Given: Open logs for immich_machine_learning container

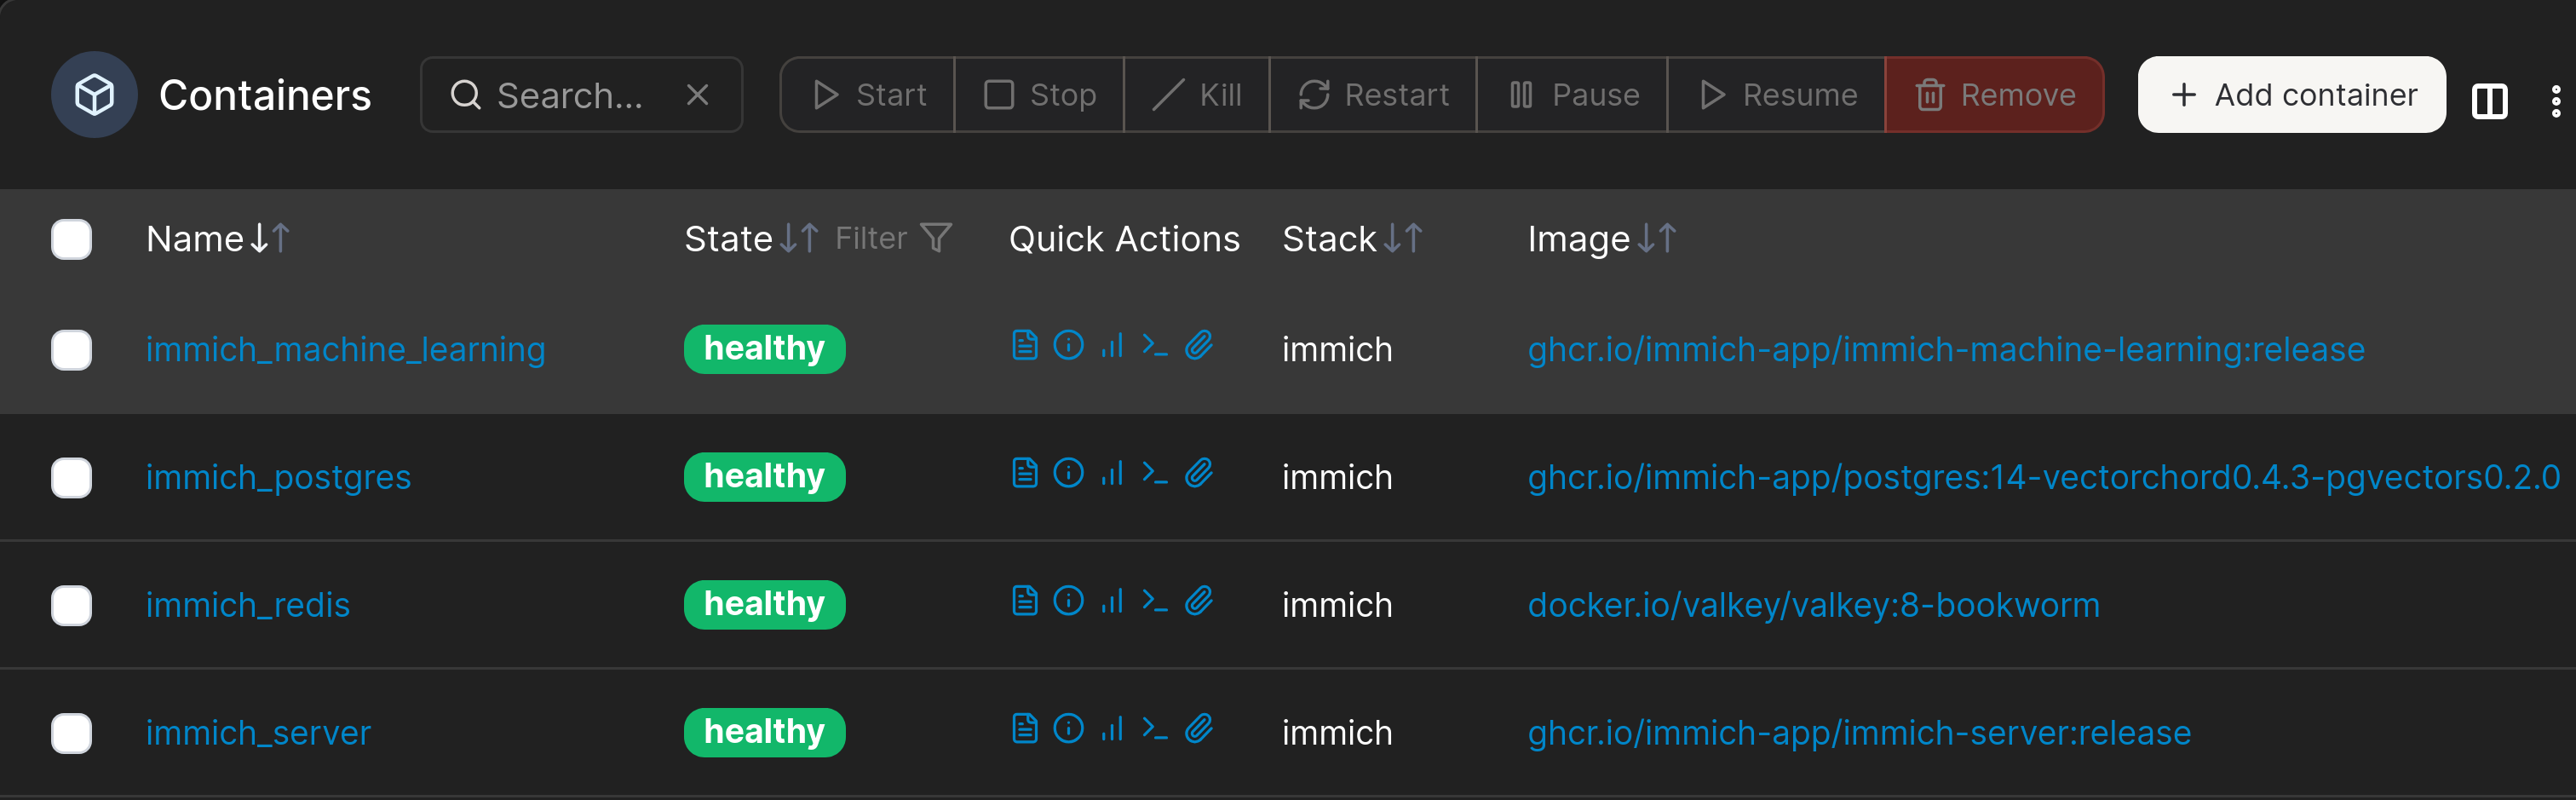Looking at the screenshot, I should [1024, 345].
